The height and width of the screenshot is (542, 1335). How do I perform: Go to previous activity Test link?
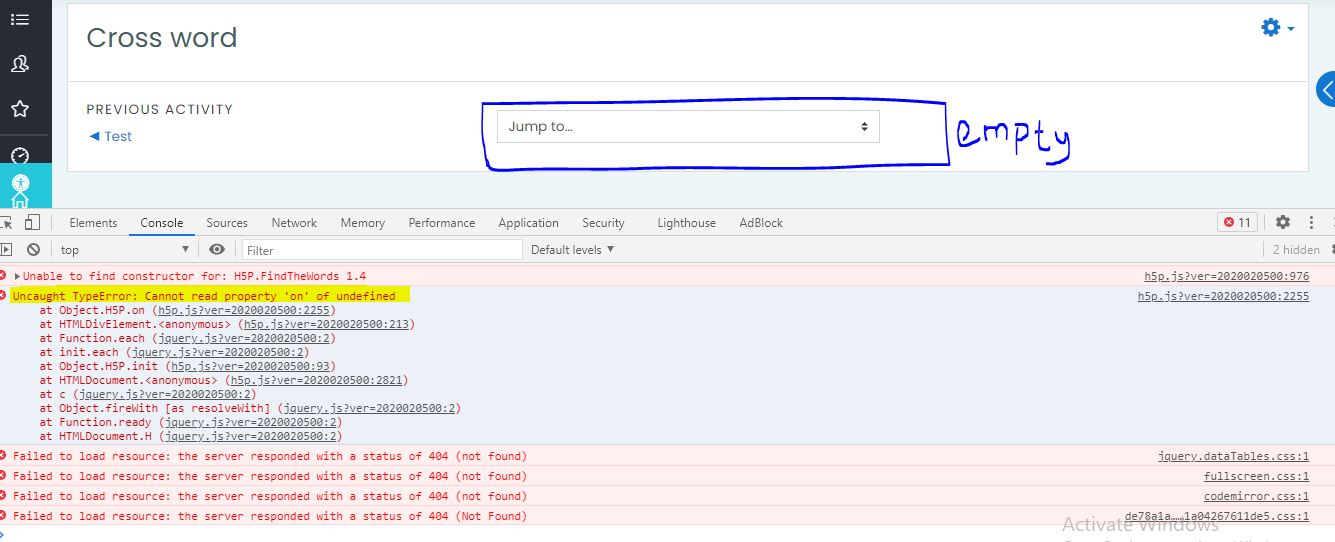[x=110, y=136]
